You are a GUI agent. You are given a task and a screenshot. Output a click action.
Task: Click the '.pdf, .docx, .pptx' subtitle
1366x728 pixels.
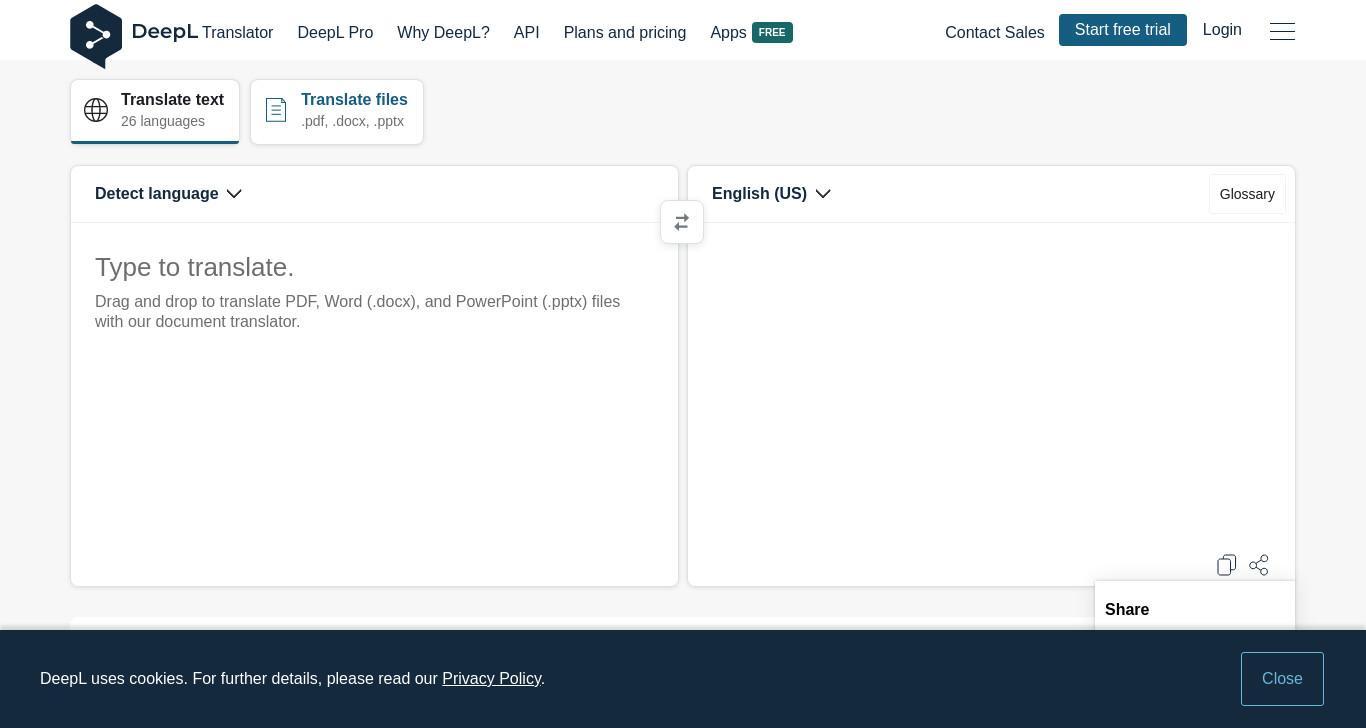click(x=352, y=121)
